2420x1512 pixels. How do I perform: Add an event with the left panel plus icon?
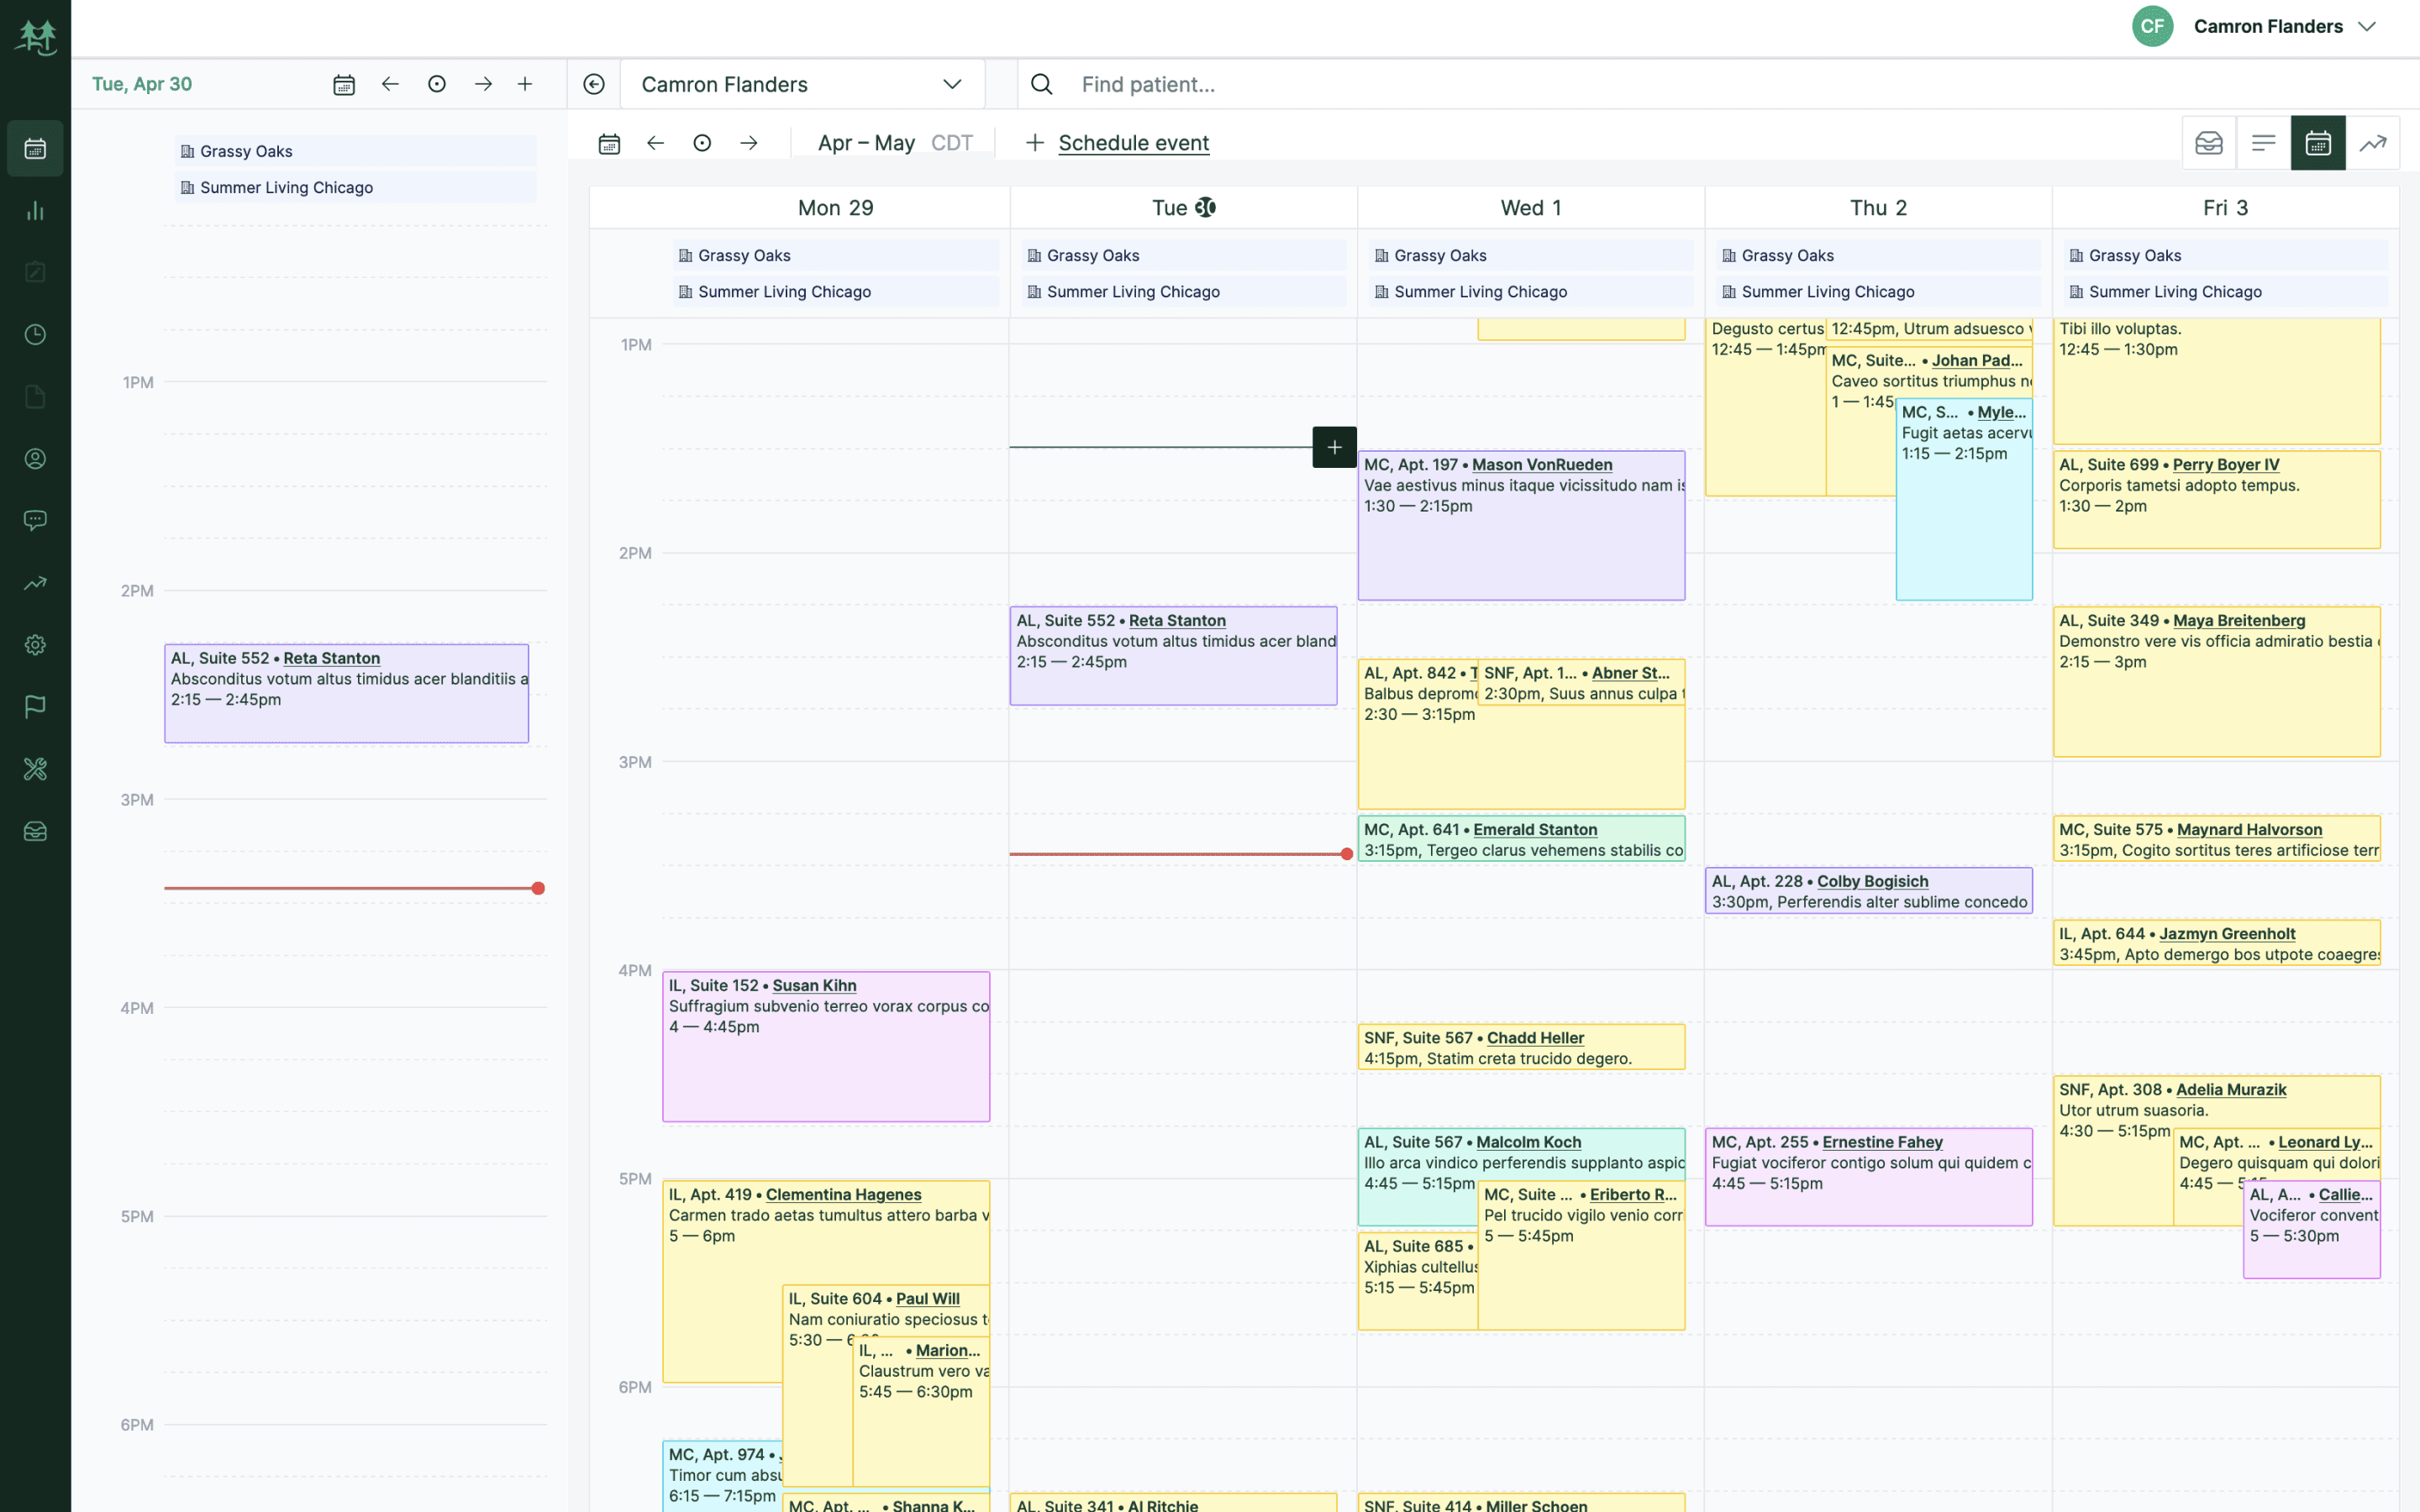[525, 84]
